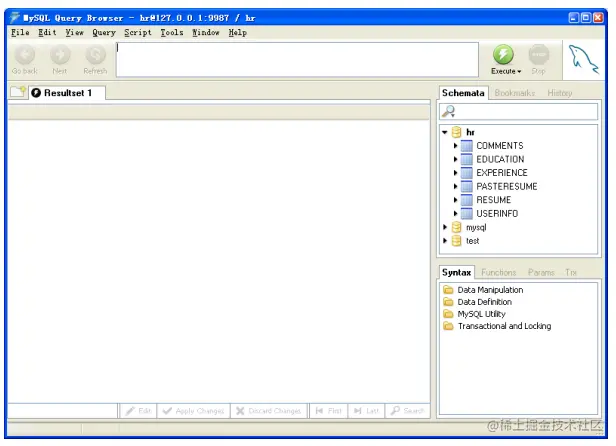Click the Discard Changes button
This screenshot has height=446, width=616.
tap(269, 411)
